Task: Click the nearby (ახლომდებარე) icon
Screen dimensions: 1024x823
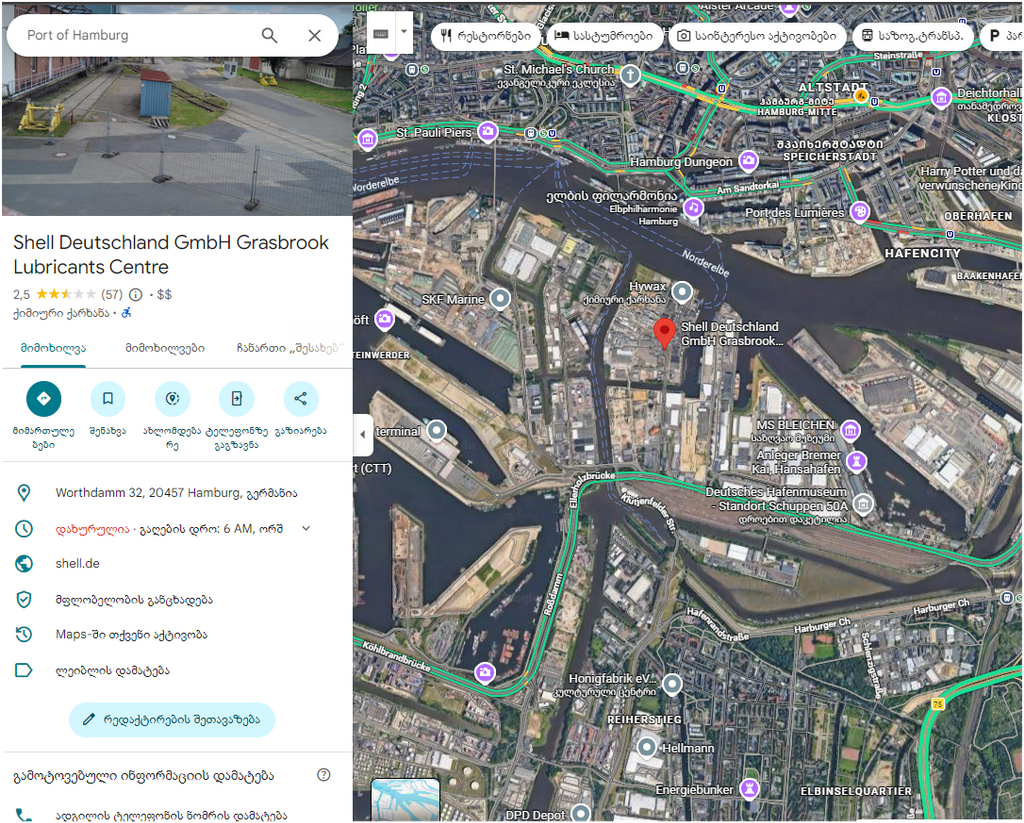Action: [x=172, y=398]
